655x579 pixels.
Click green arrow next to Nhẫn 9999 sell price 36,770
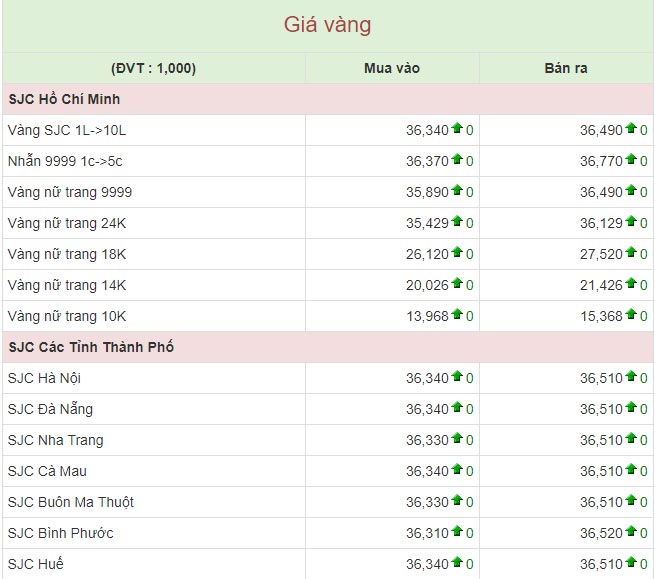631,160
